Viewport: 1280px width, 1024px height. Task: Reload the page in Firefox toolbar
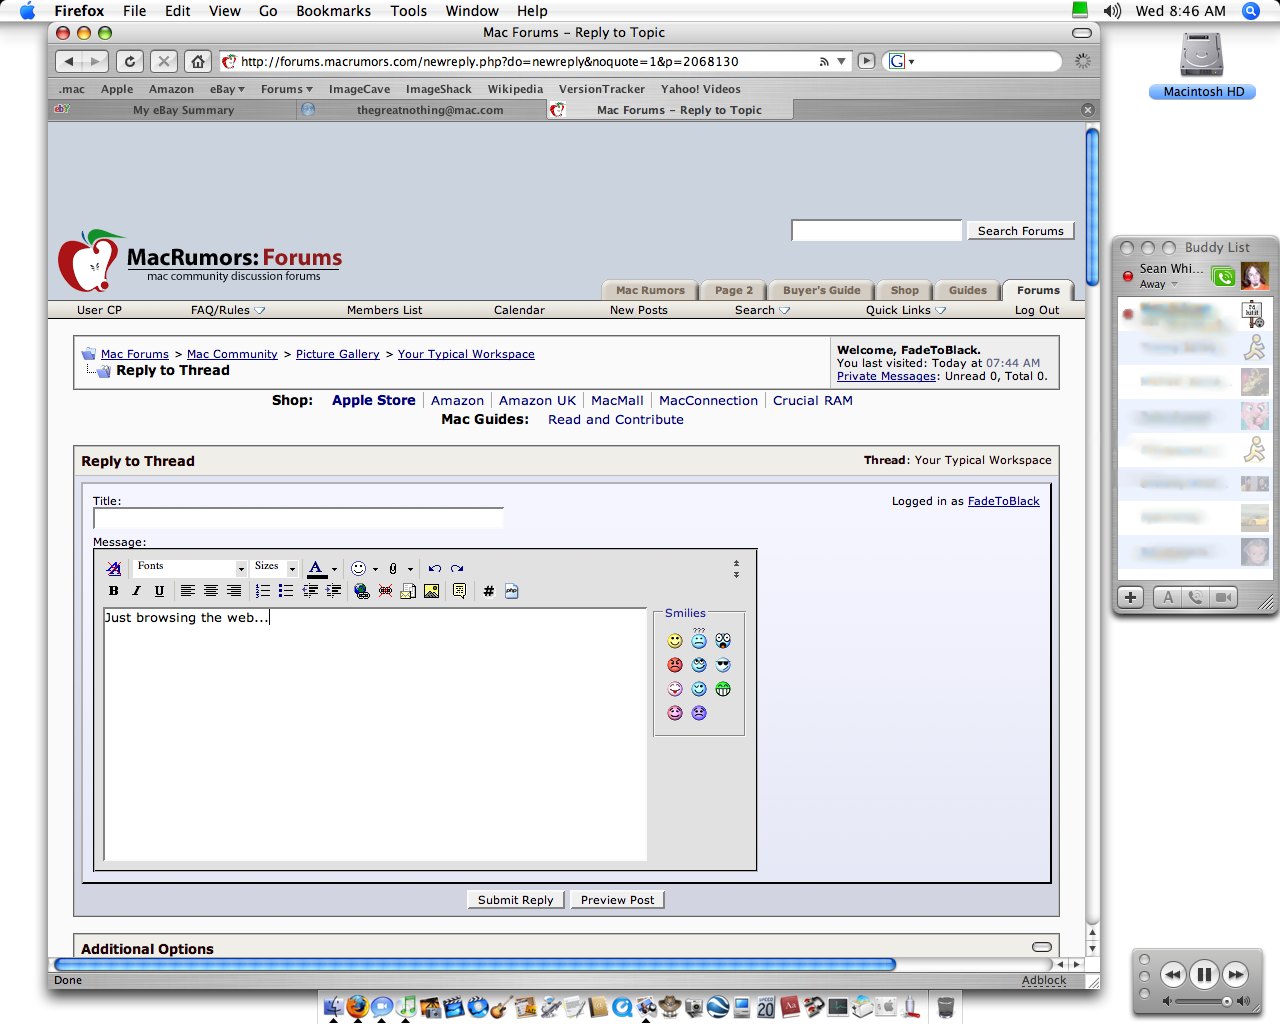[x=130, y=61]
